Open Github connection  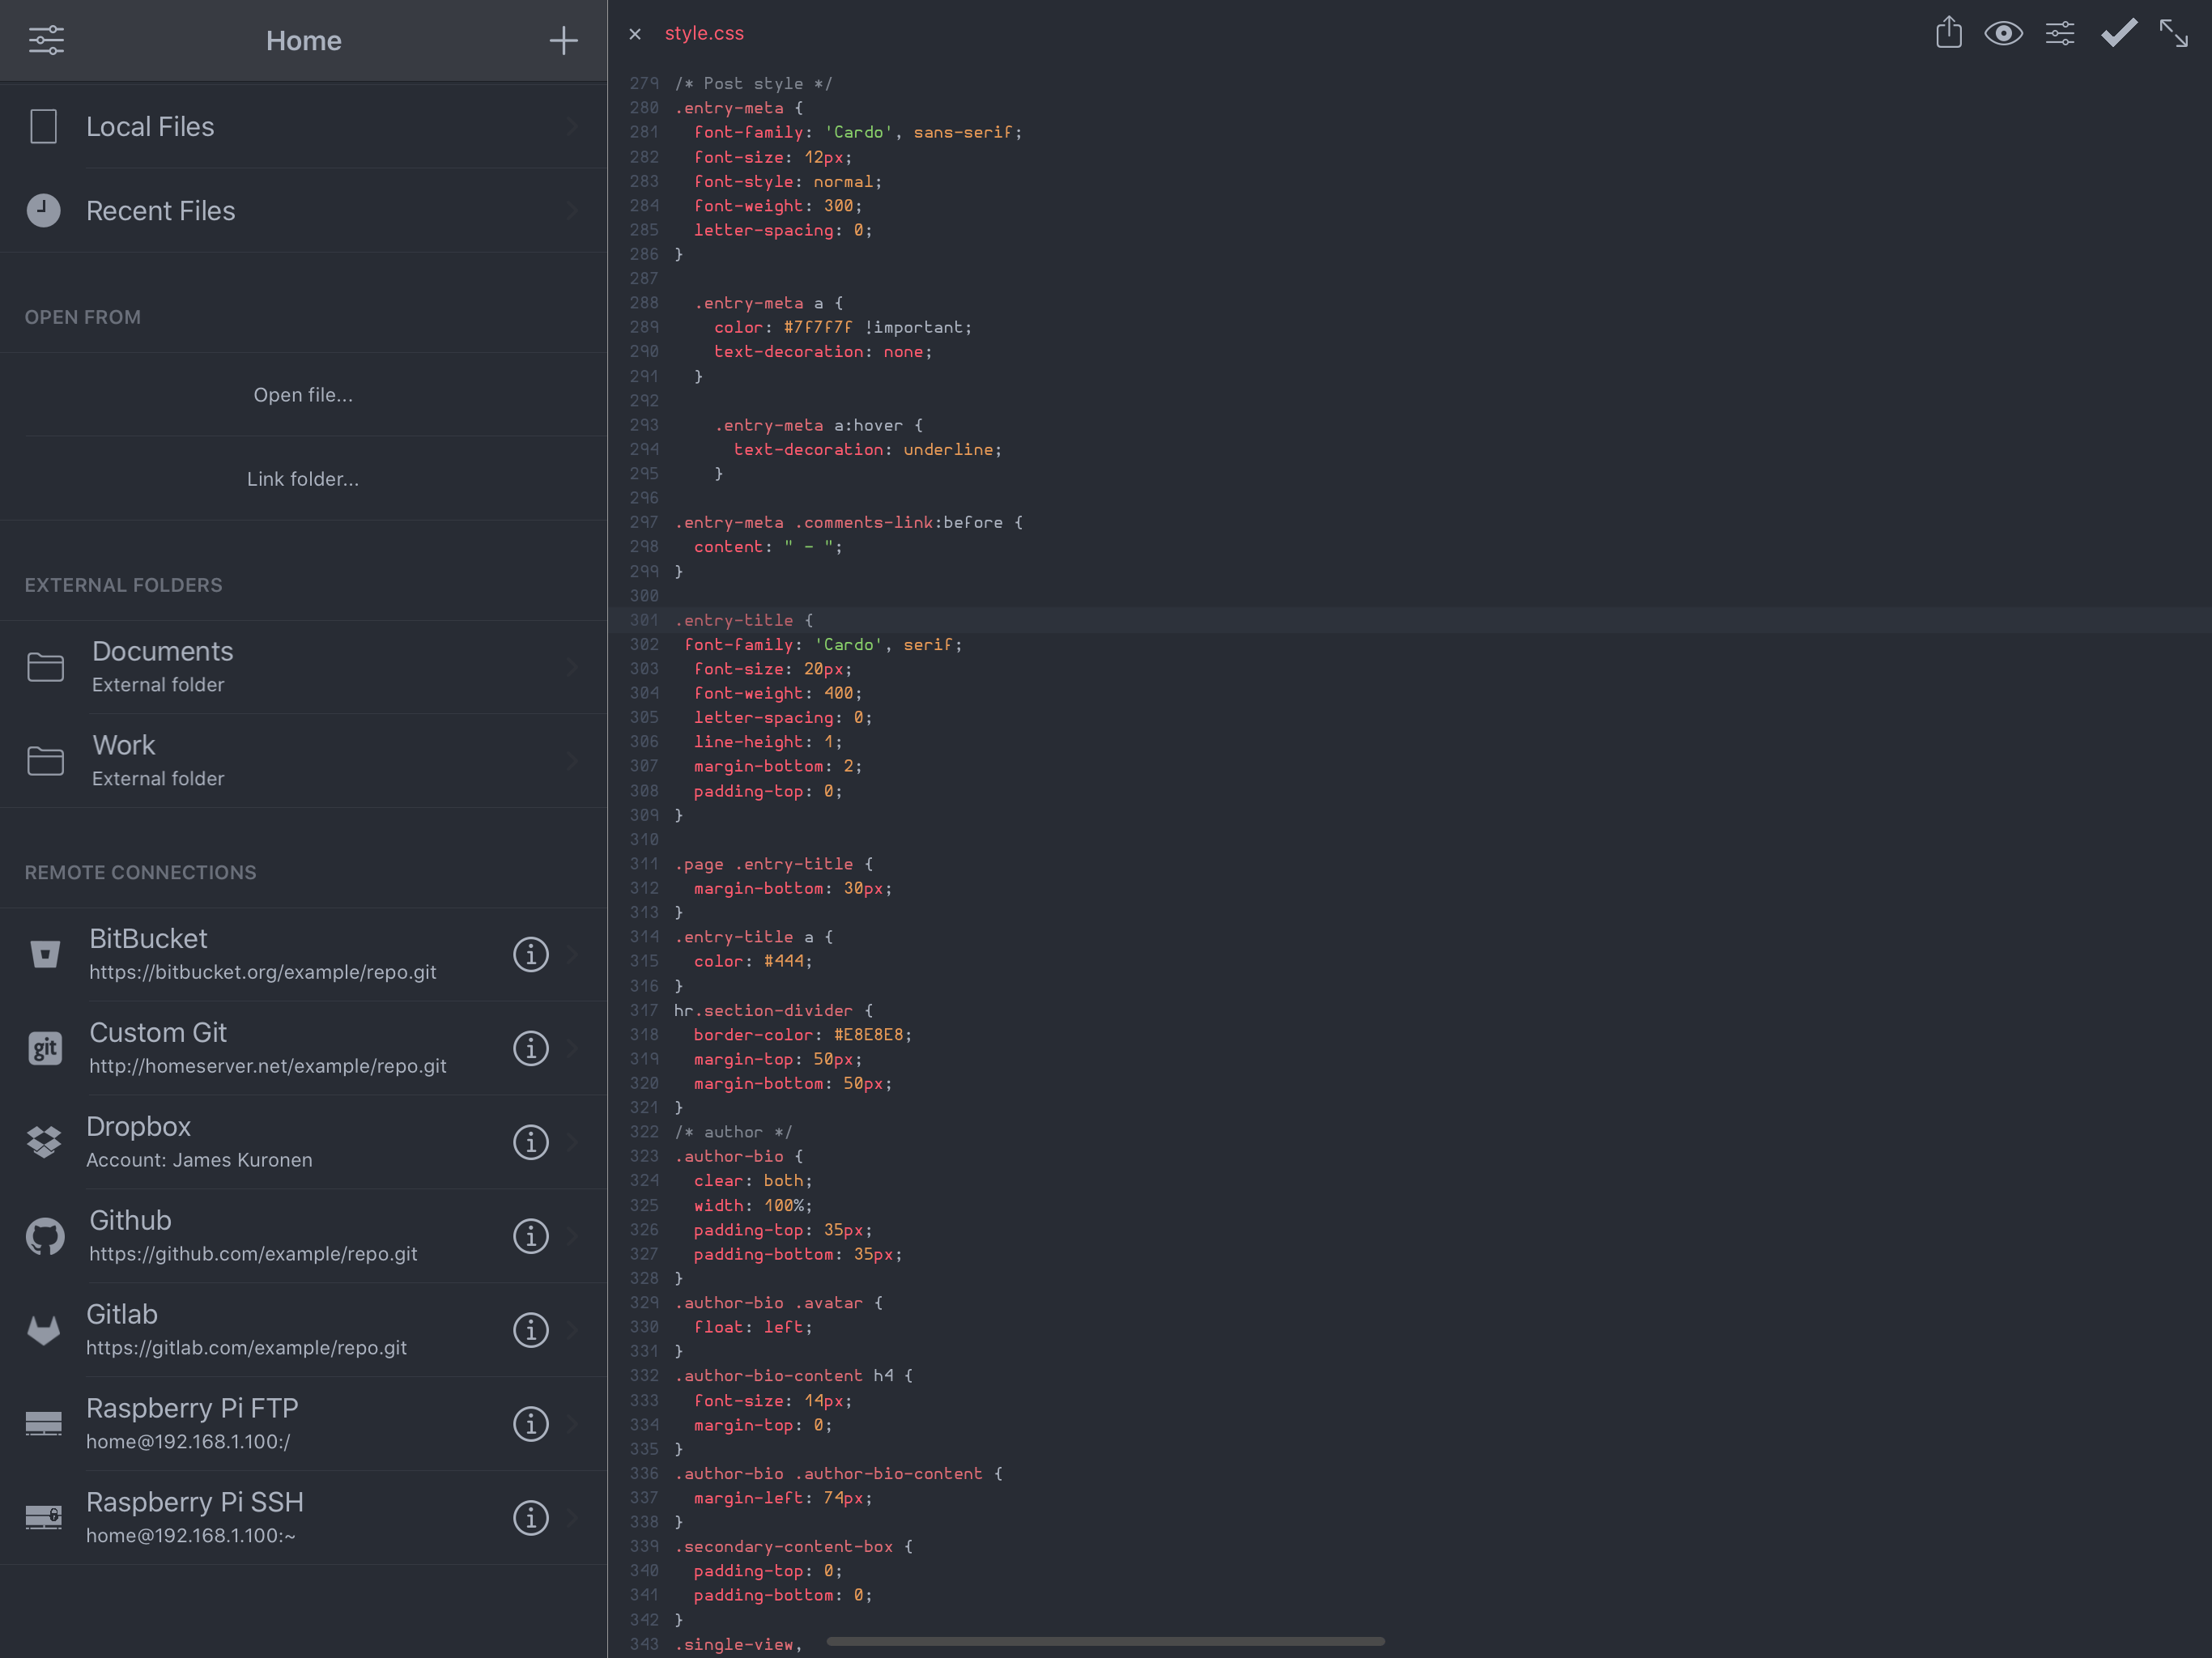[x=303, y=1236]
